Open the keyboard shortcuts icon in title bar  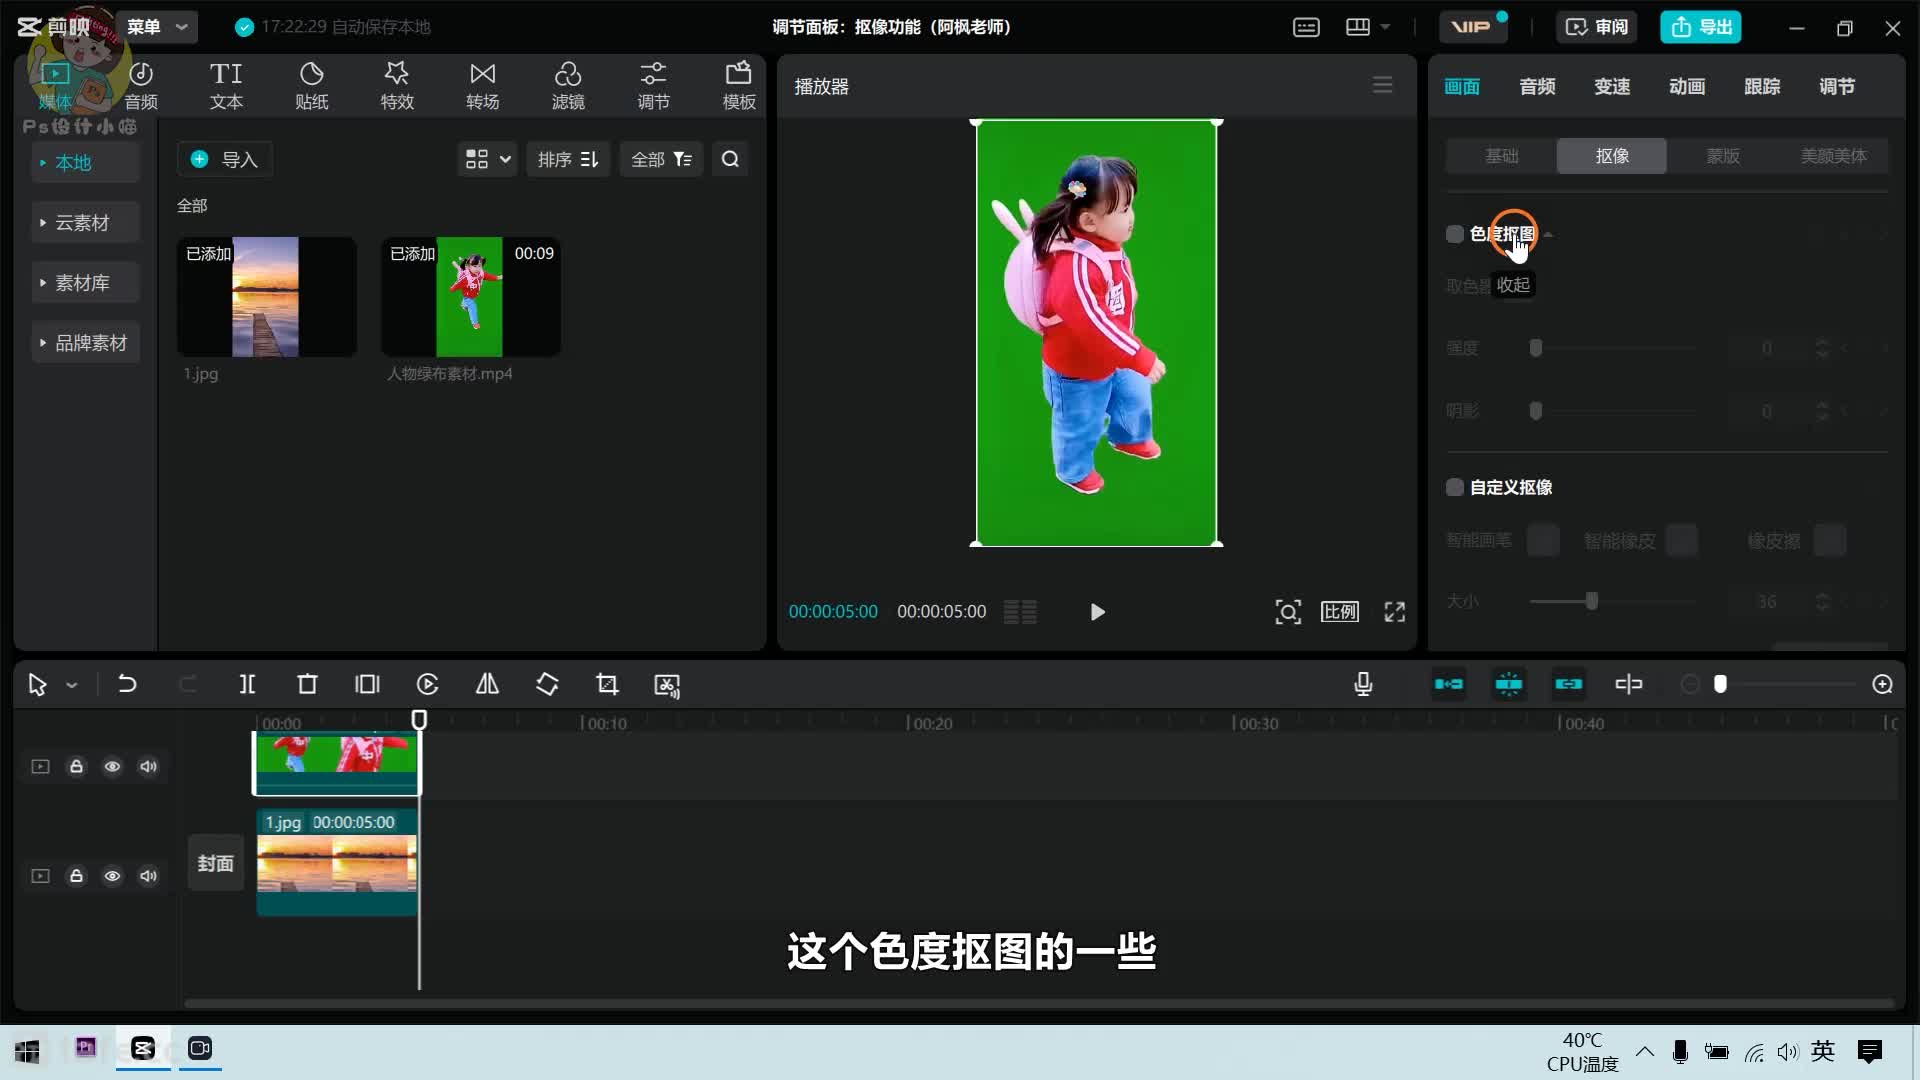(1306, 27)
